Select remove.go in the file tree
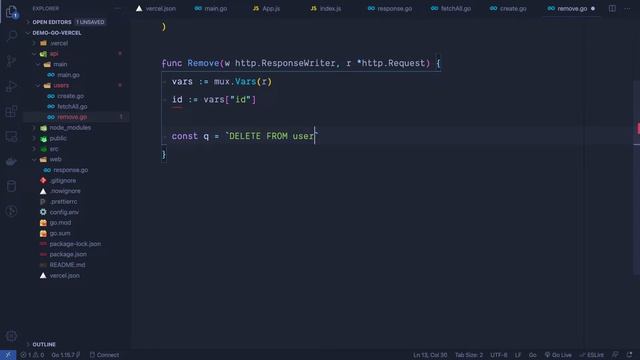This screenshot has width=640, height=360. pos(72,117)
